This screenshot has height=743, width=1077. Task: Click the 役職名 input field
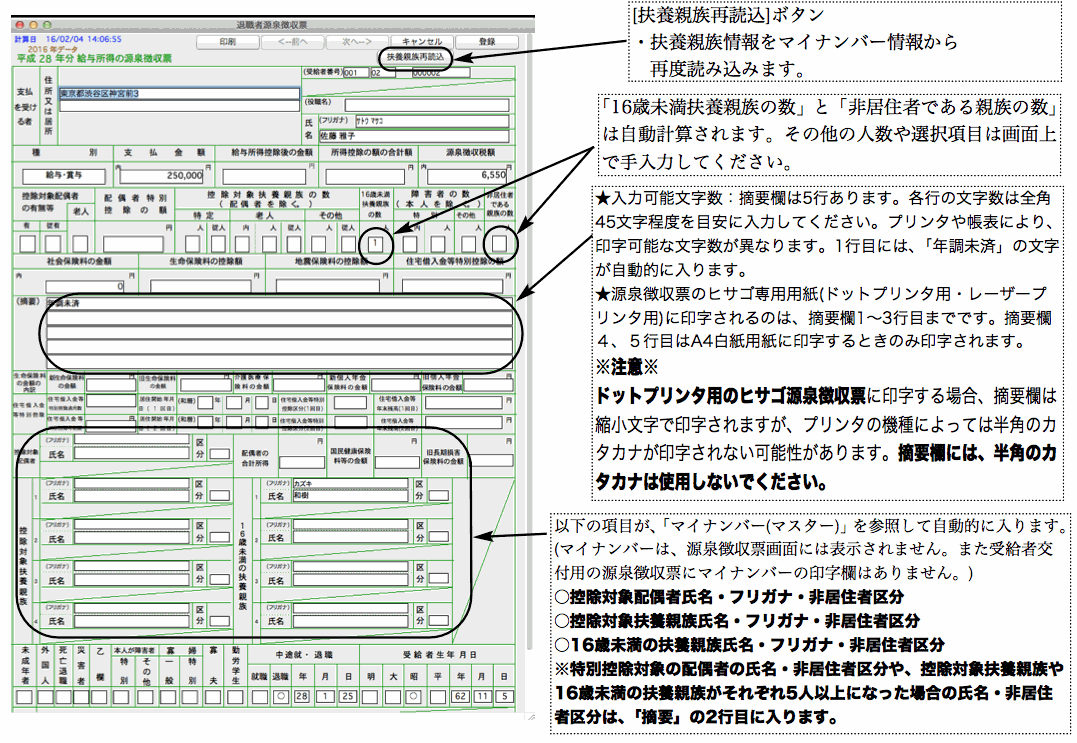point(425,104)
